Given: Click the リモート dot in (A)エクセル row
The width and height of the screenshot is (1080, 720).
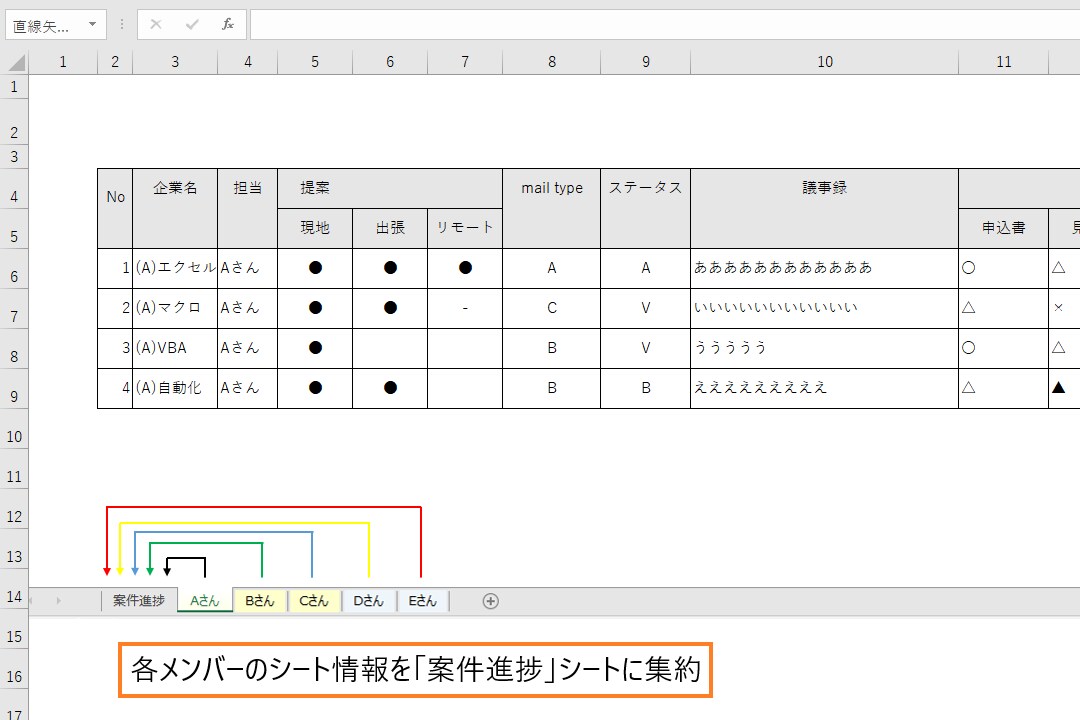Looking at the screenshot, I should (x=465, y=268).
